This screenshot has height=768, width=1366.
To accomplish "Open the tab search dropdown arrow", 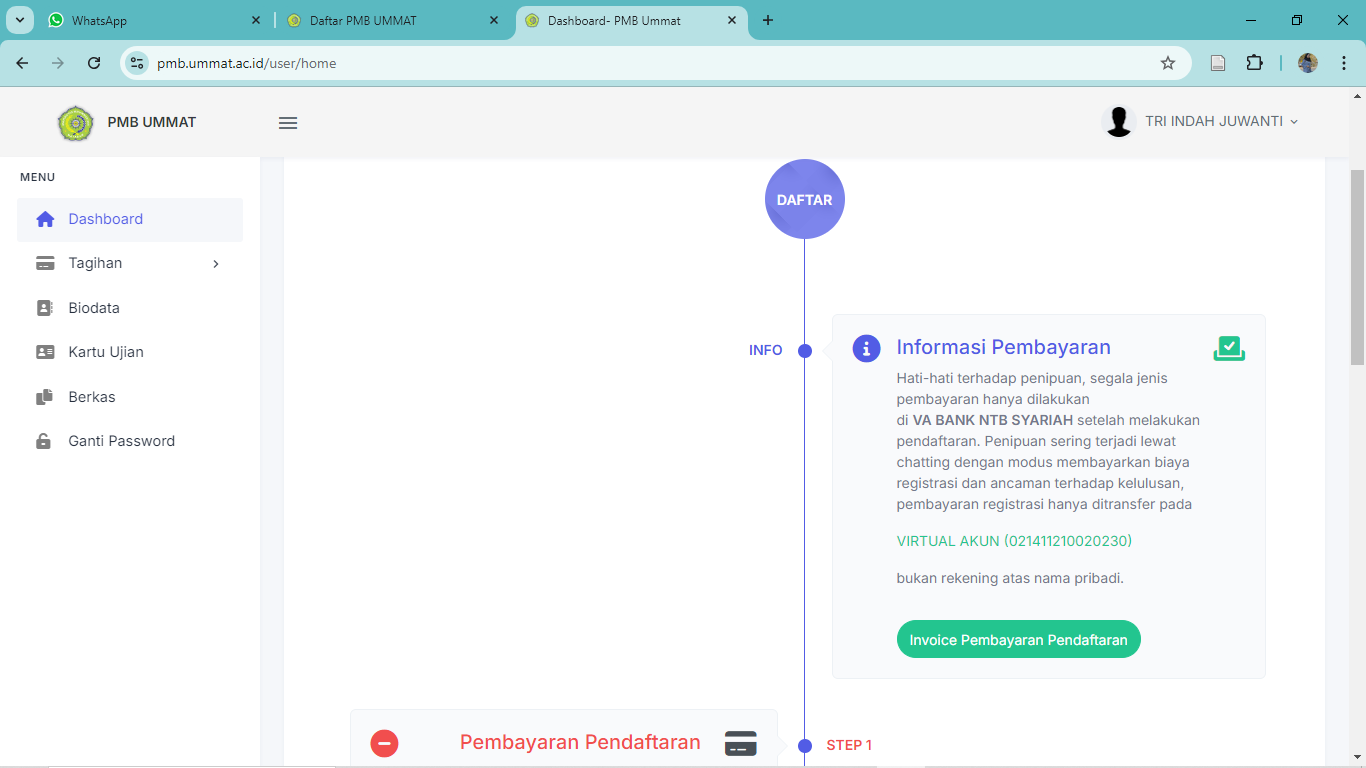I will click(x=20, y=20).
